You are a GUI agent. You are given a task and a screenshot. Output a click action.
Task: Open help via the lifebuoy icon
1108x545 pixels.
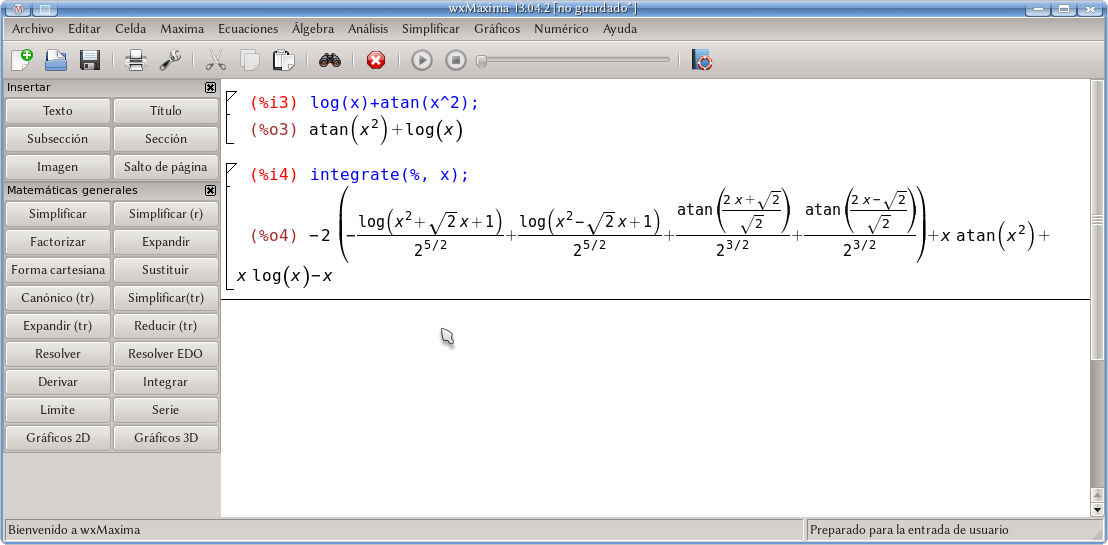pos(703,61)
